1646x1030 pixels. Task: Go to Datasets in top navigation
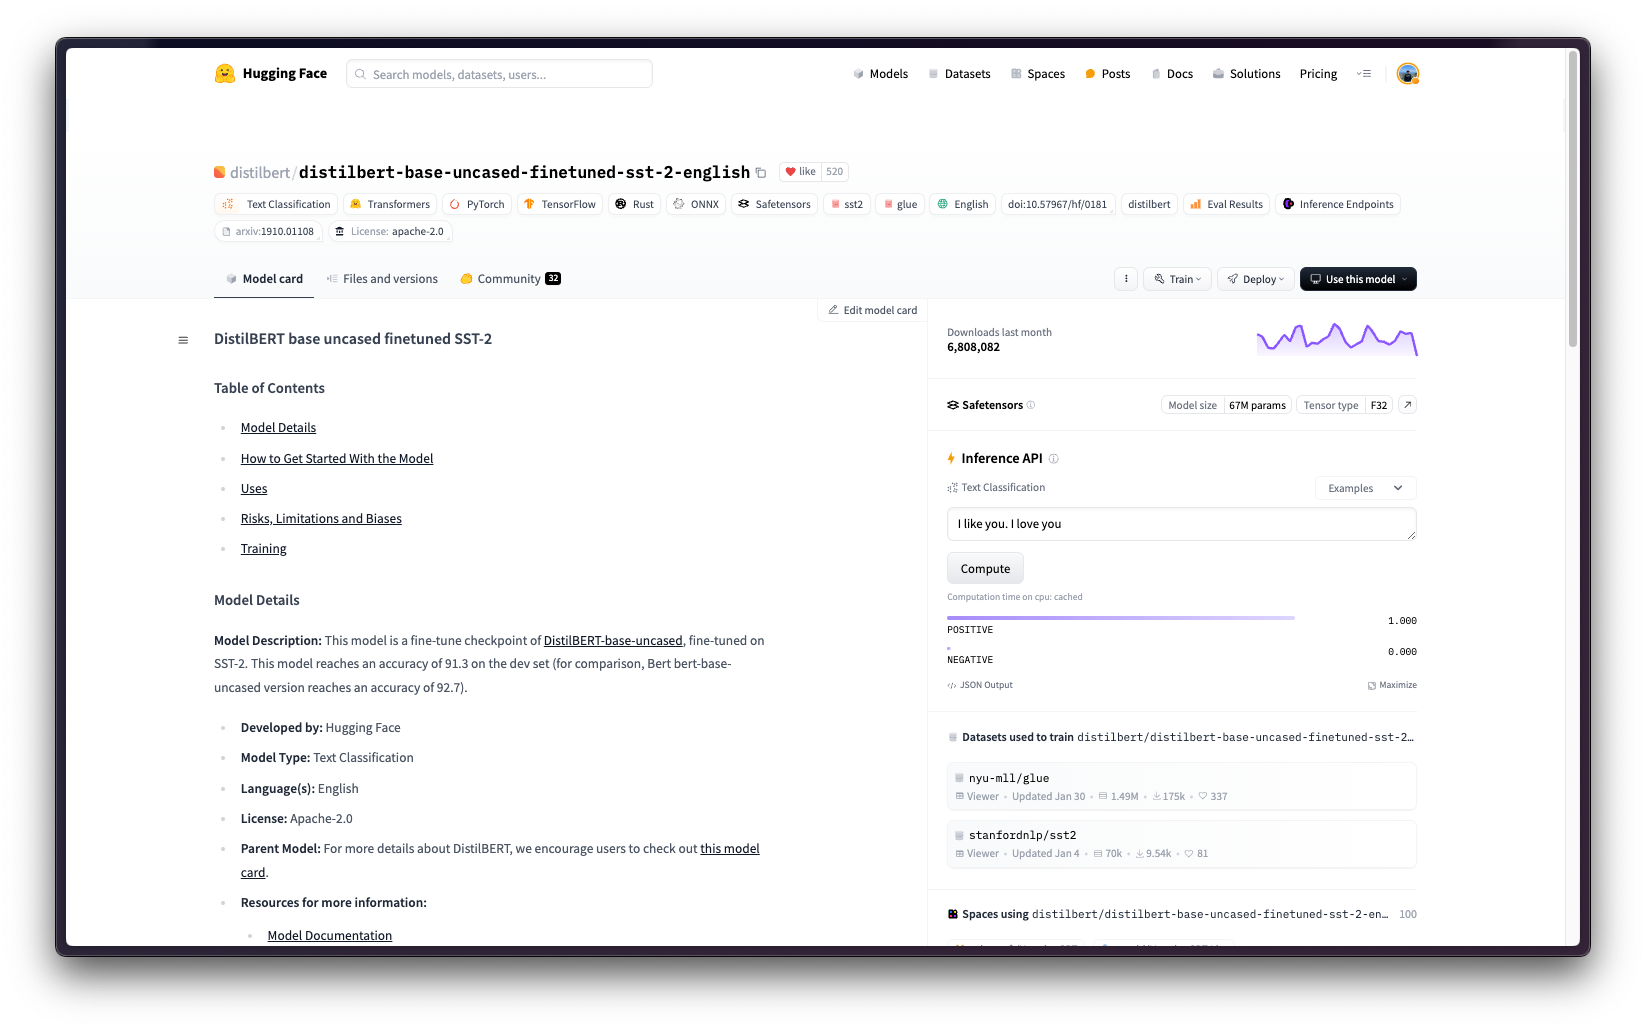tap(959, 74)
